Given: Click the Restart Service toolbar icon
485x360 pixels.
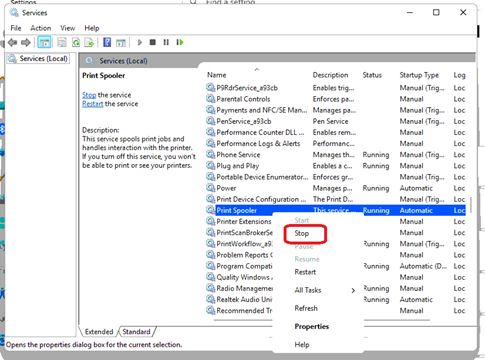Looking at the screenshot, I should [x=180, y=42].
